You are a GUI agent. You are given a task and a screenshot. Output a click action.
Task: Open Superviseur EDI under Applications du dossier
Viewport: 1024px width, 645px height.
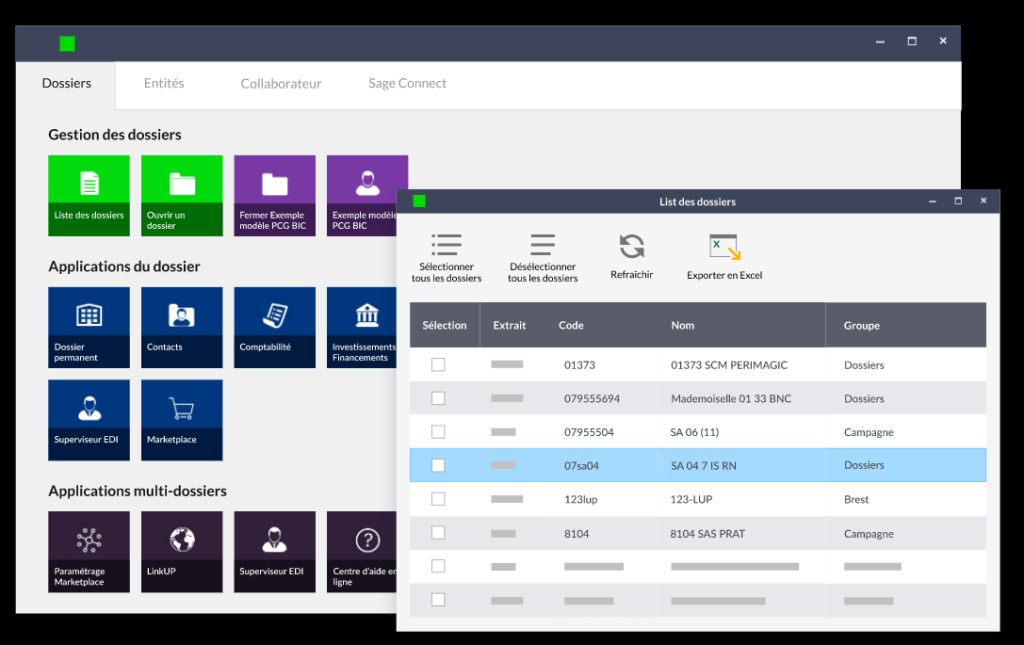coord(89,420)
